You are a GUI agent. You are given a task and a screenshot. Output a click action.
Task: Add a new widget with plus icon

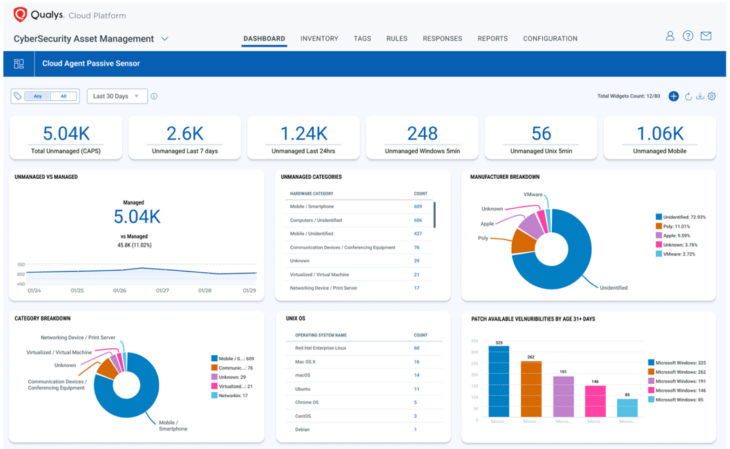pyautogui.click(x=673, y=96)
